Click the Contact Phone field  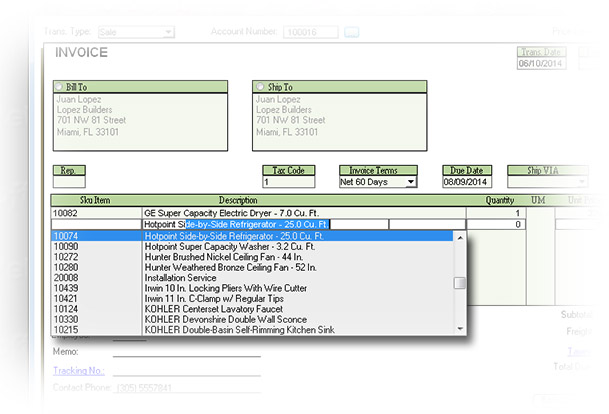(186, 388)
